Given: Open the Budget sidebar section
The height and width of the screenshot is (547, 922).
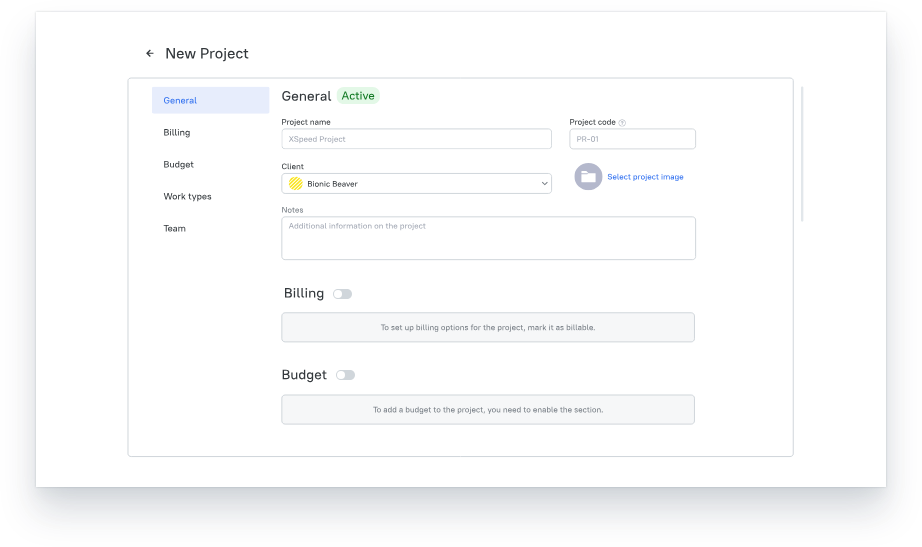Looking at the screenshot, I should 178,165.
